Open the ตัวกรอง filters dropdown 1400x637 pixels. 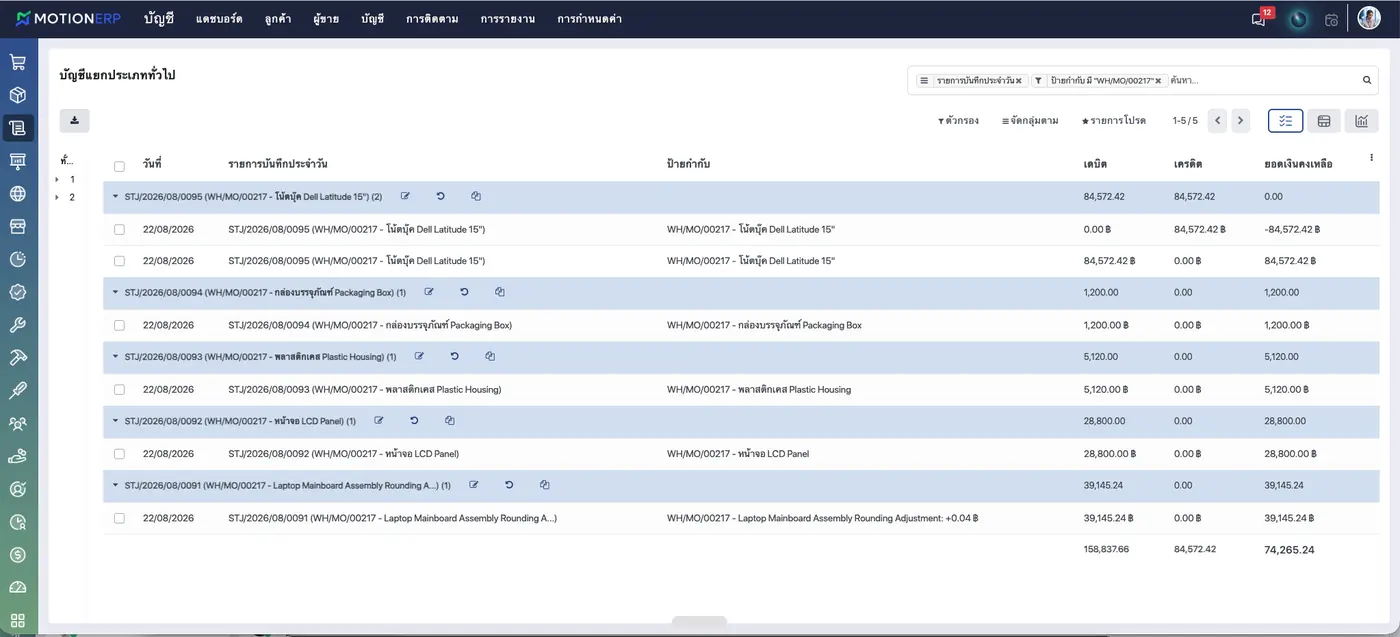[x=958, y=121]
